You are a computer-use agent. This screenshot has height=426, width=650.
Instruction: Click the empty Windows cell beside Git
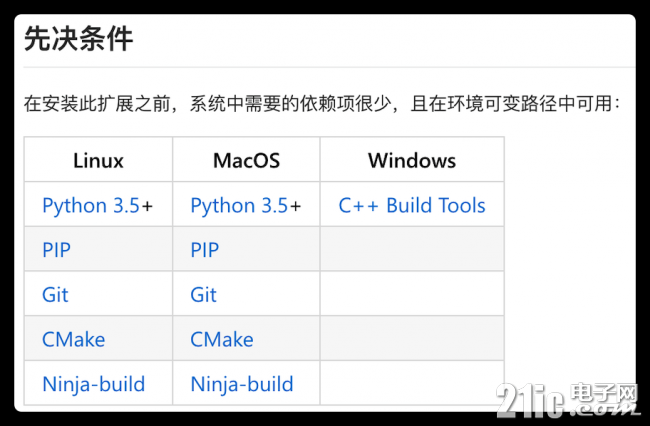412,294
